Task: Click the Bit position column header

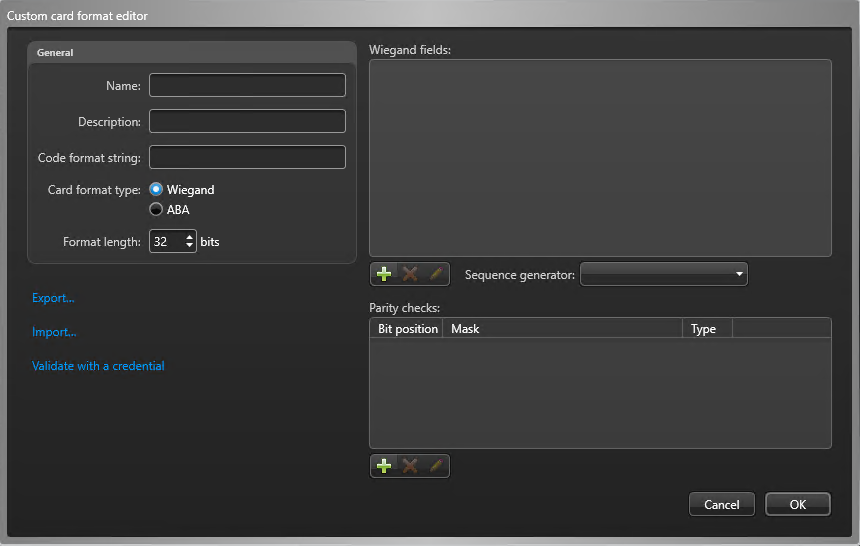Action: [x=407, y=329]
